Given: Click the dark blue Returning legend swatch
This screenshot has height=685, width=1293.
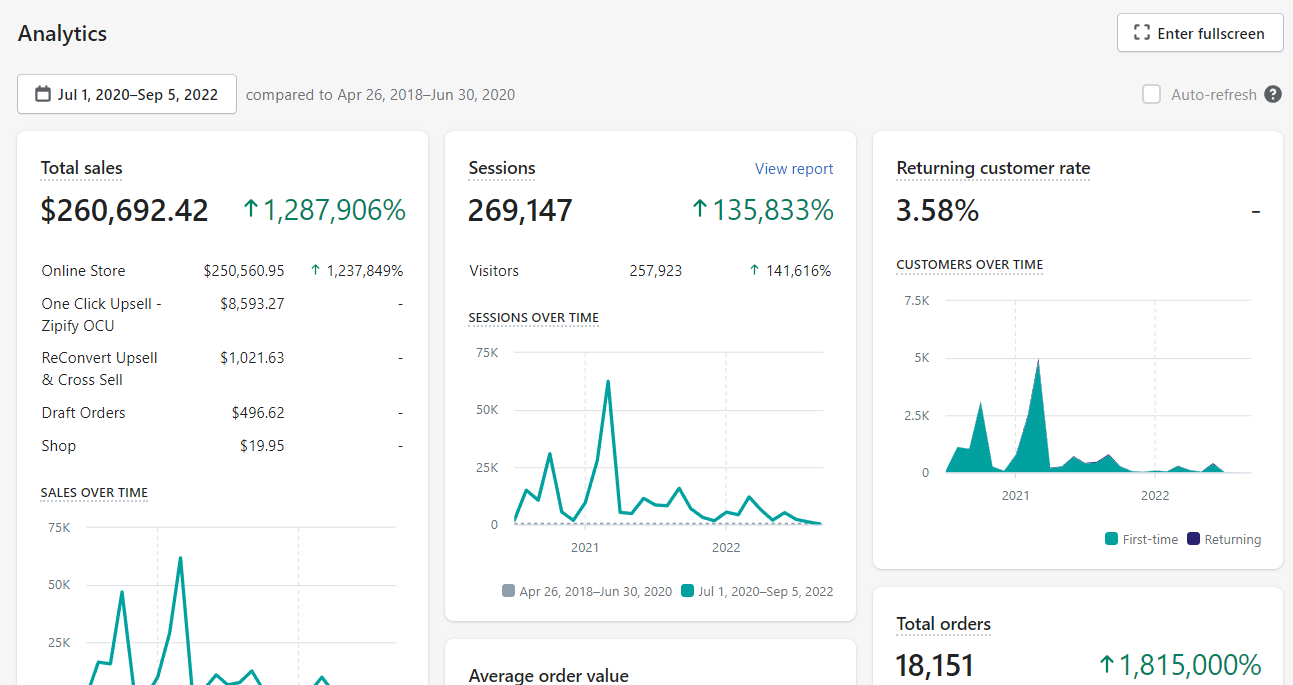Looking at the screenshot, I should [1193, 539].
